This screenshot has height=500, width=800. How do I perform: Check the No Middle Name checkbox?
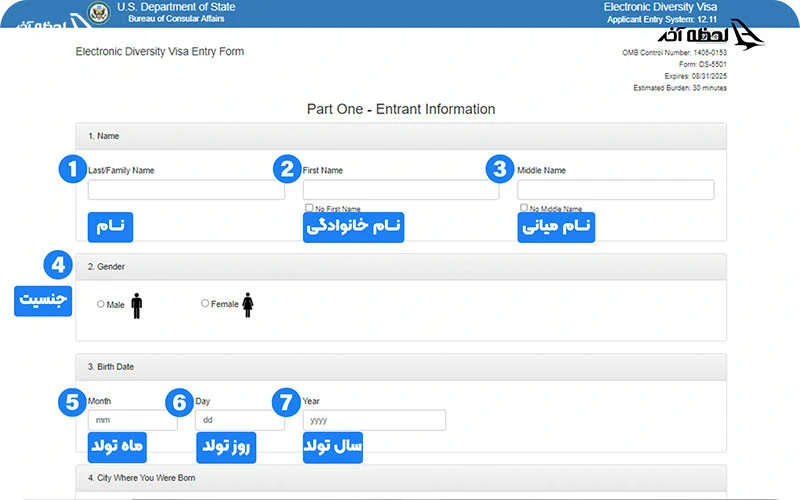click(x=523, y=208)
